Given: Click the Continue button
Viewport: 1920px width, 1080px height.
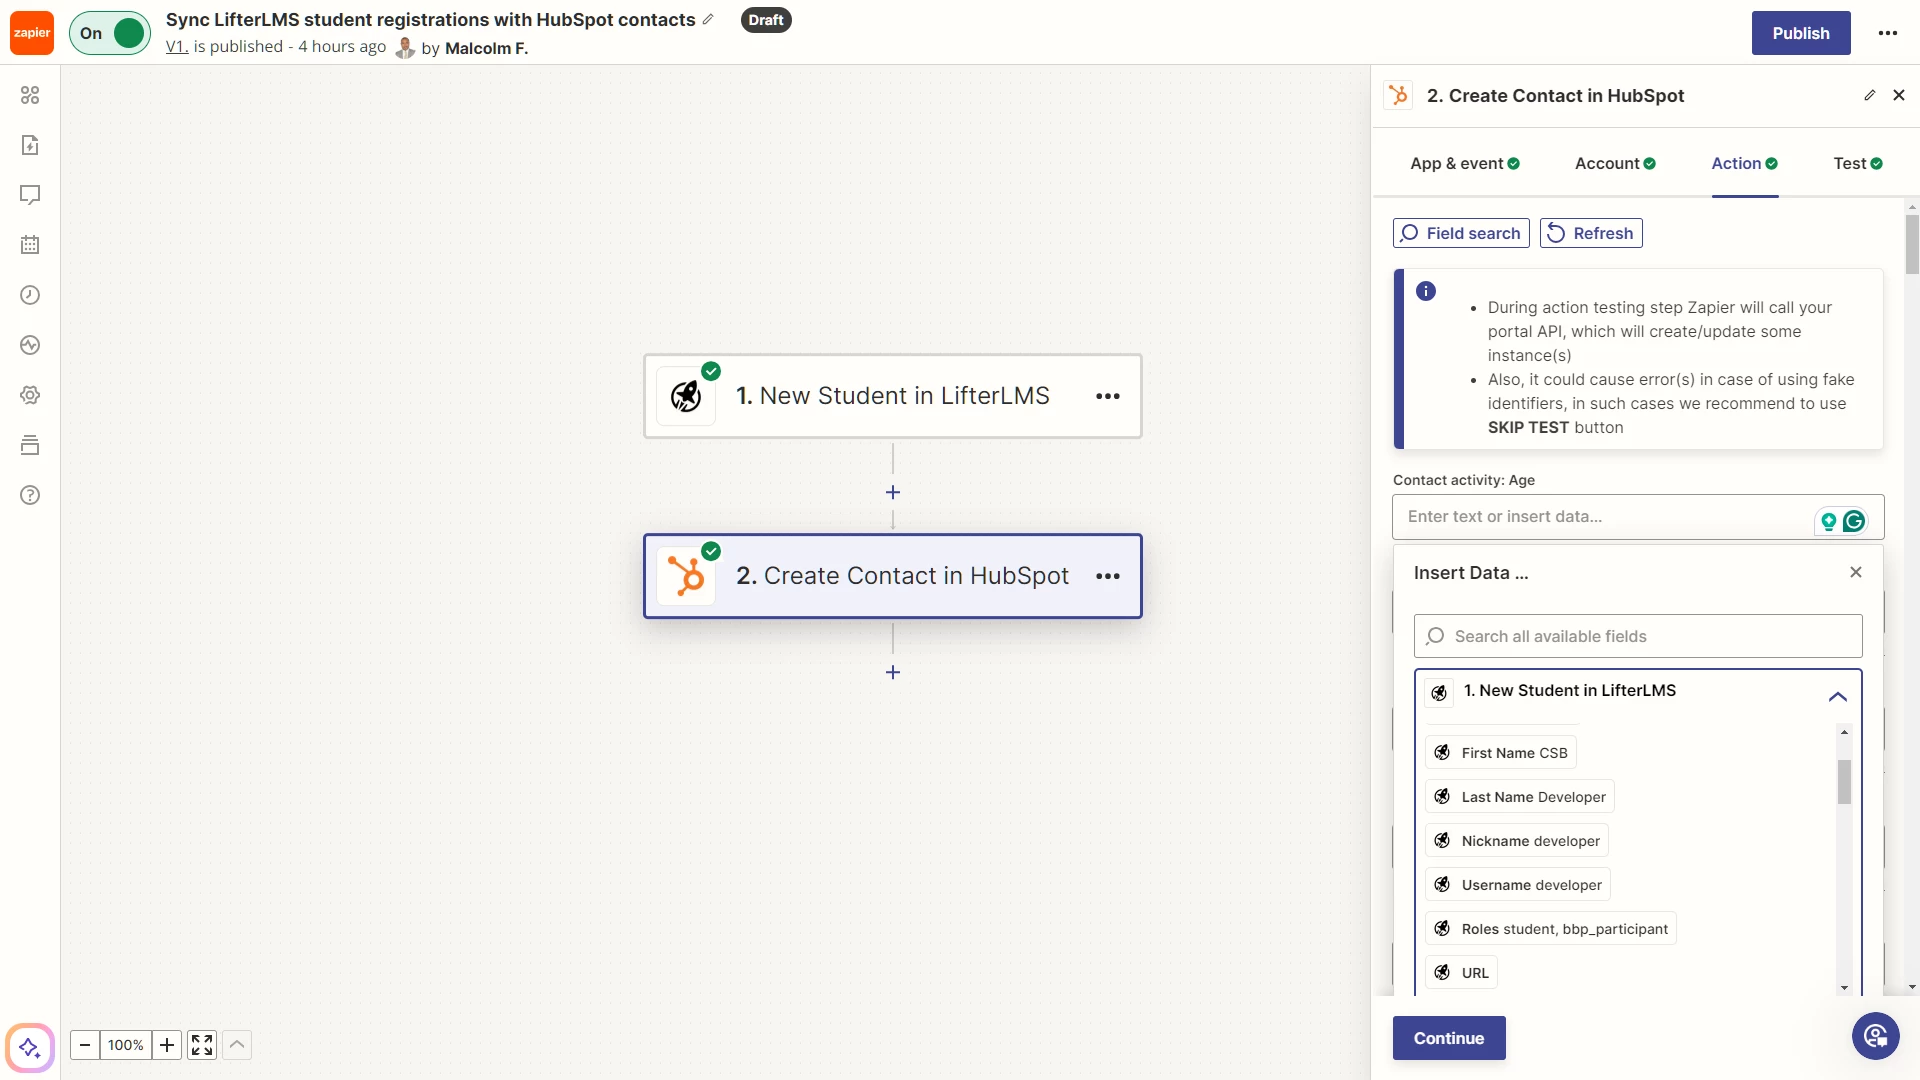Looking at the screenshot, I should pyautogui.click(x=1448, y=1038).
